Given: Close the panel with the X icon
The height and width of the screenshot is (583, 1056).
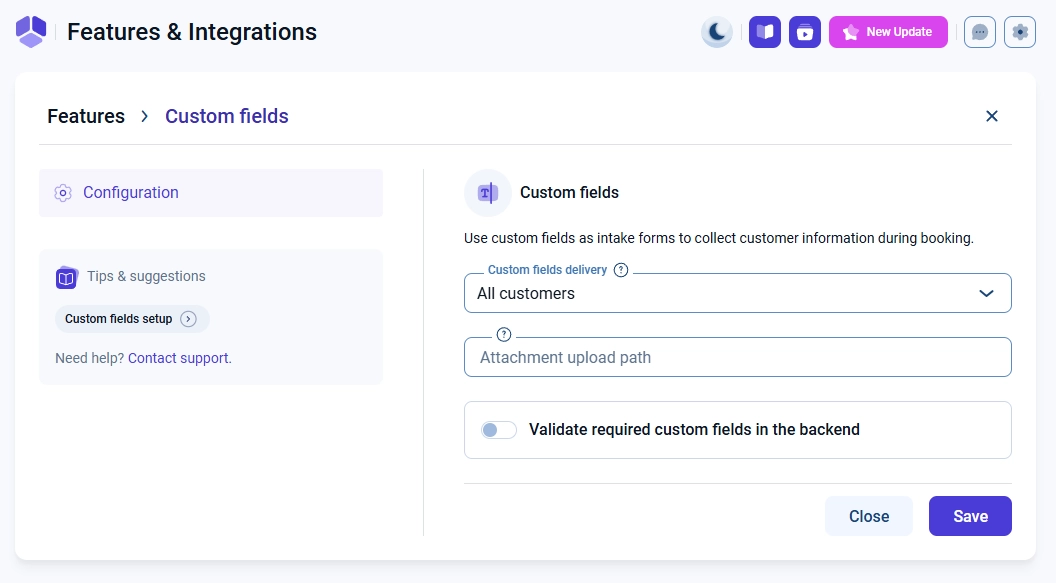Looking at the screenshot, I should tap(991, 116).
